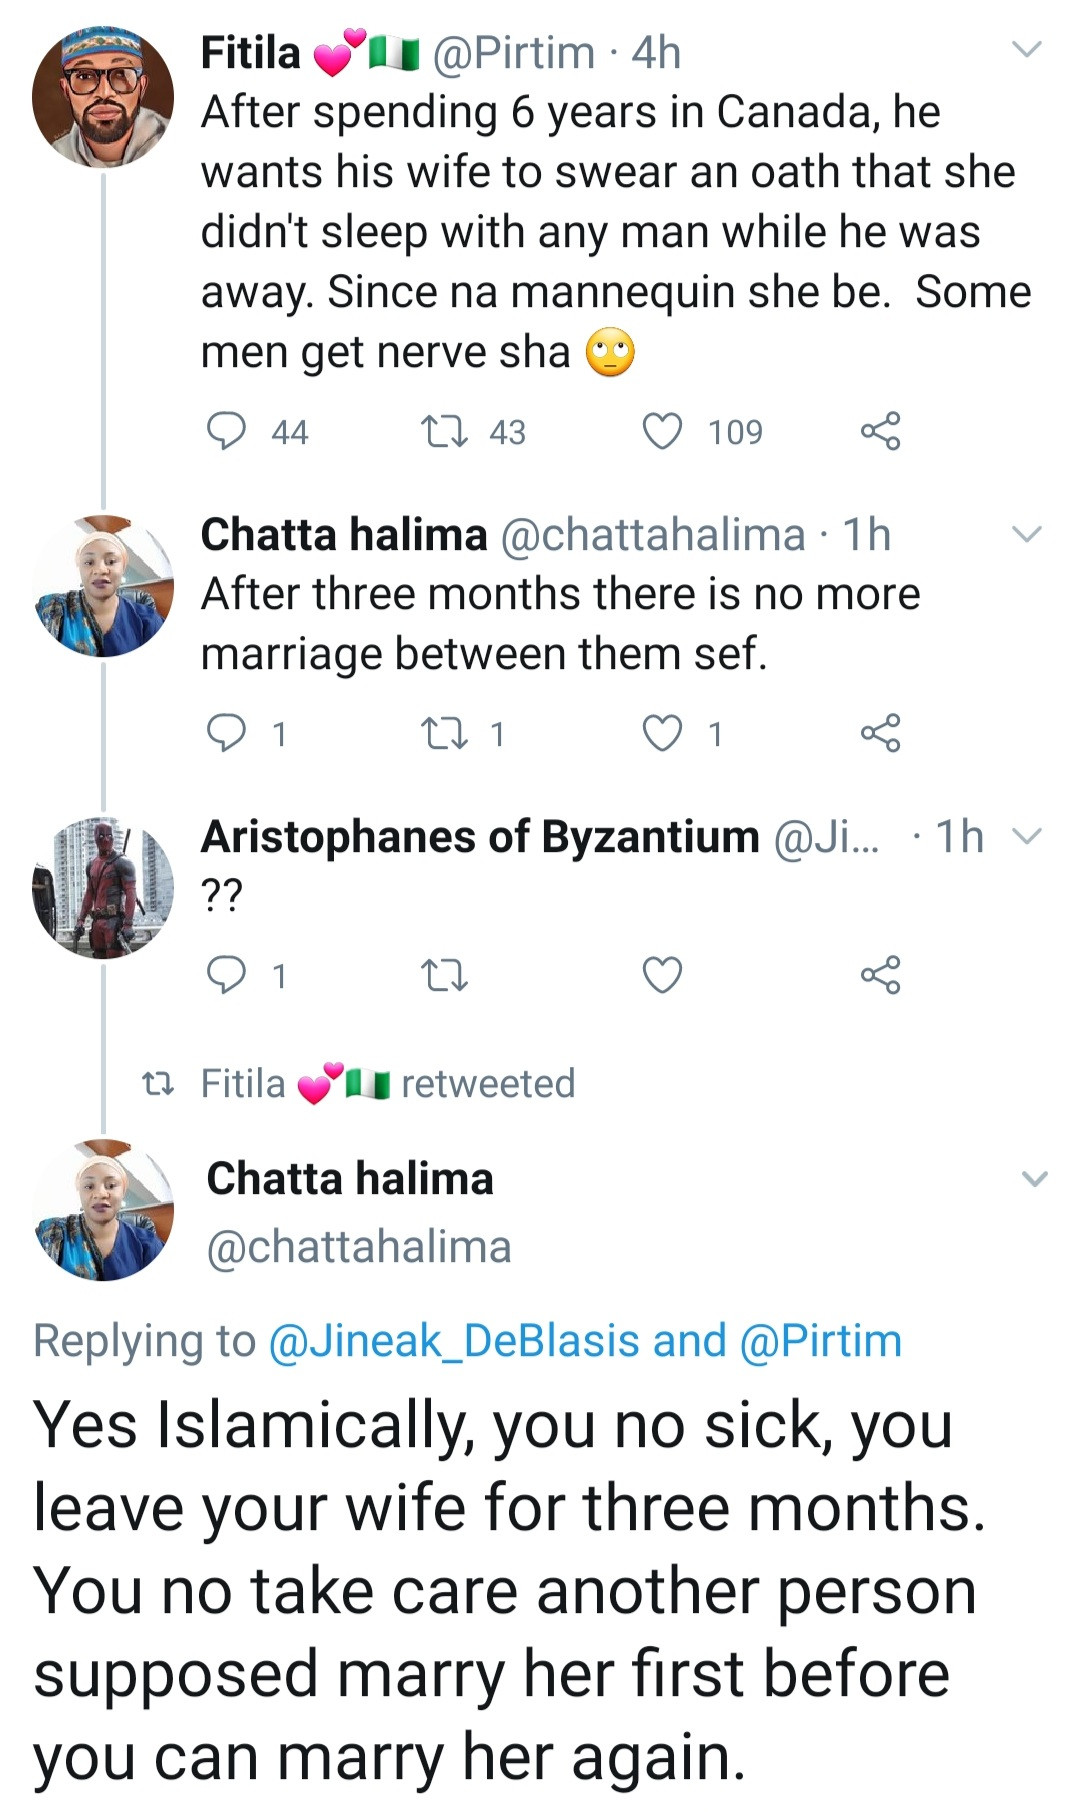View Fitila's profile picture
1080x1812 pixels.
(x=103, y=97)
